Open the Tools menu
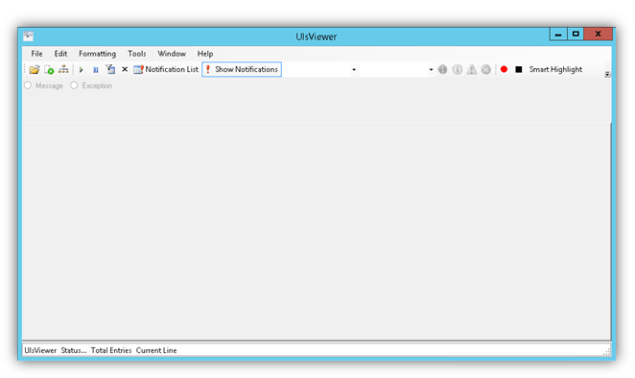 (137, 53)
